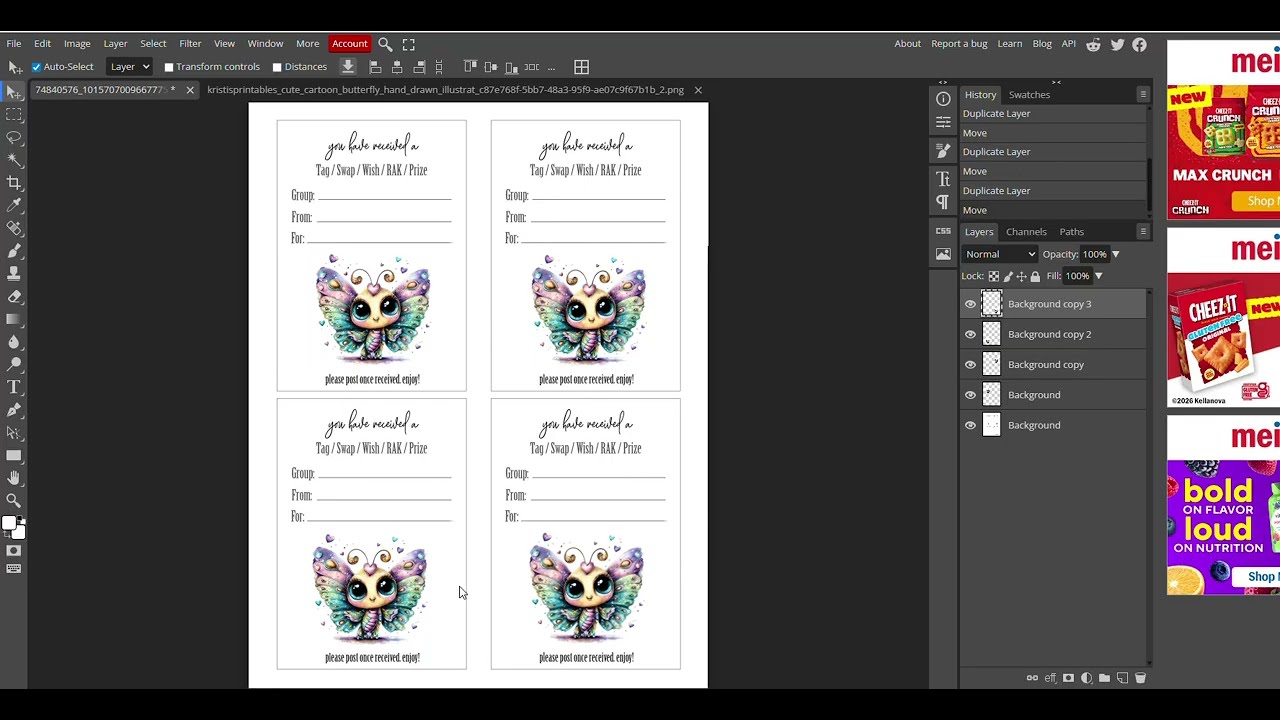Image resolution: width=1280 pixels, height=720 pixels.
Task: Open the CSS panel icon
Action: 943,231
